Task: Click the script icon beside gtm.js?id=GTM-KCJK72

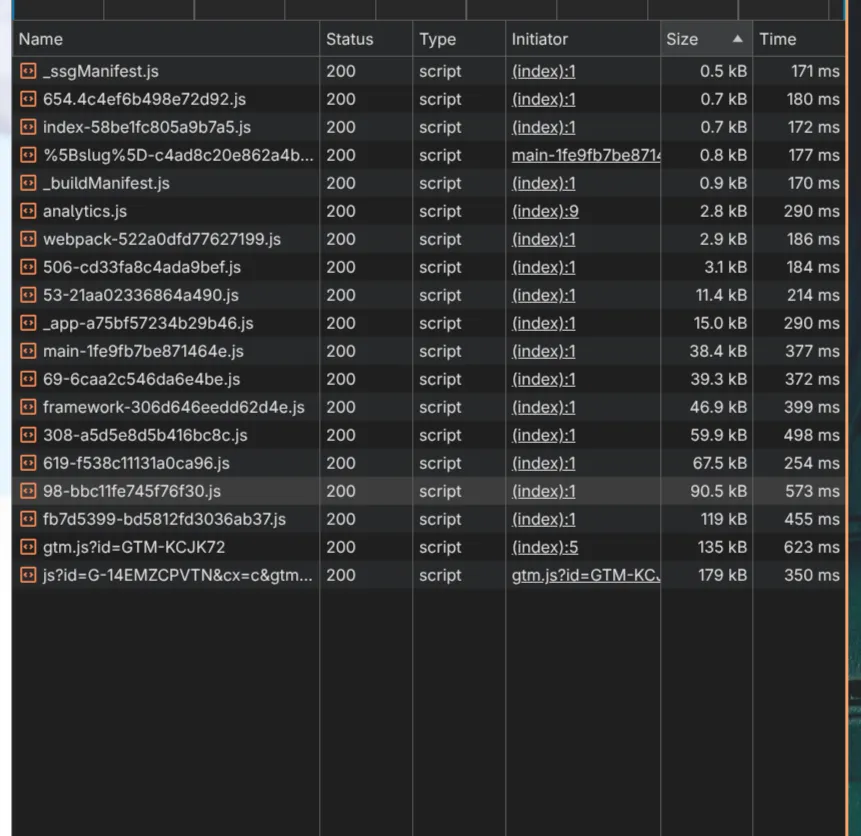Action: 28,547
